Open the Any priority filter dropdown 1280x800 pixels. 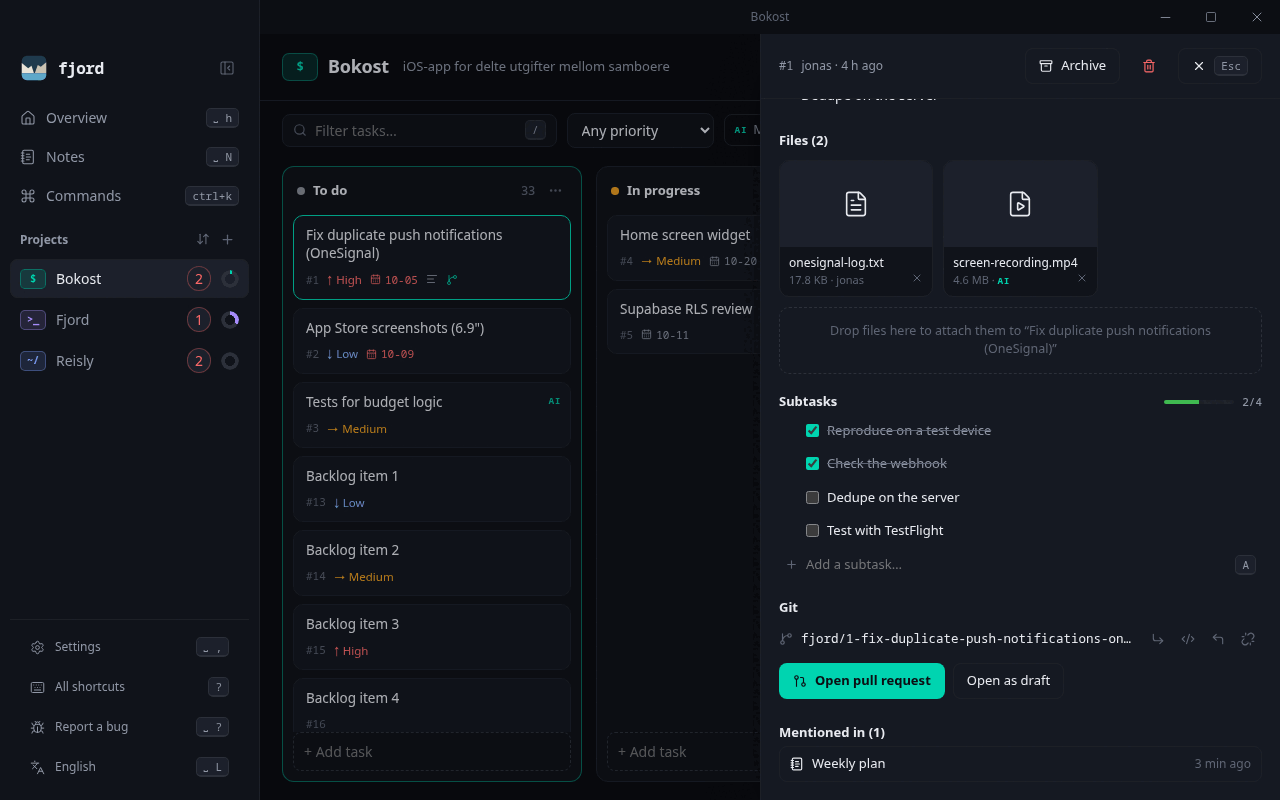[x=640, y=130]
